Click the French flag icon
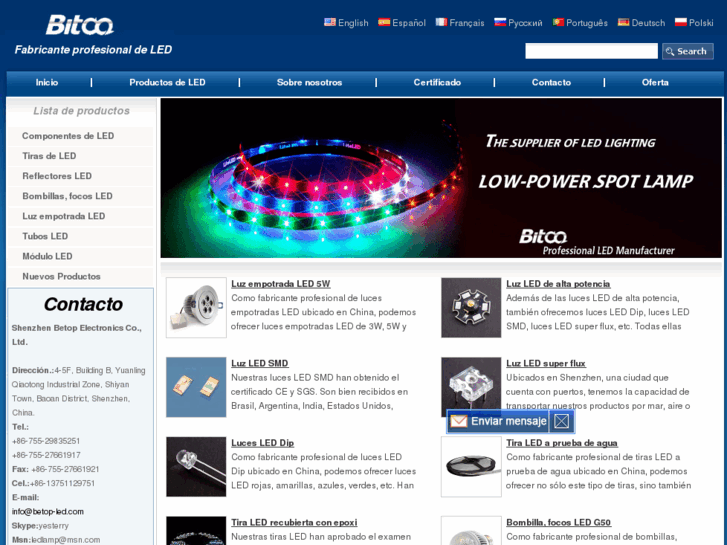The height and width of the screenshot is (545, 727). pyautogui.click(x=441, y=22)
